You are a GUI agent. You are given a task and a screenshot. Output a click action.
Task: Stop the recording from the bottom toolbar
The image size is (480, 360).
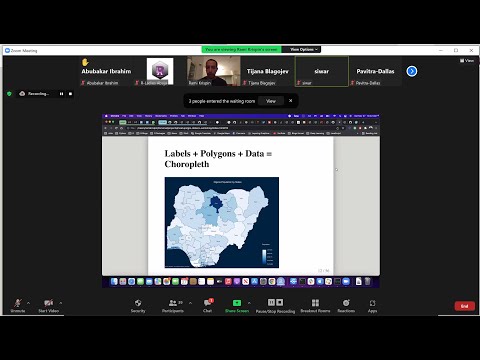point(280,302)
